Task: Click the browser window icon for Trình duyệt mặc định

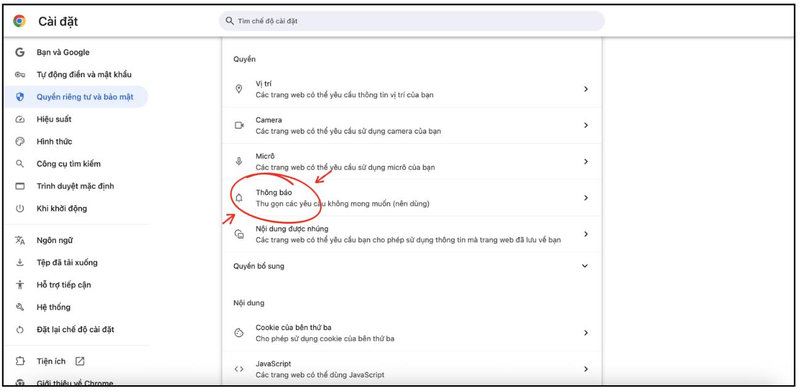Action: tap(20, 186)
